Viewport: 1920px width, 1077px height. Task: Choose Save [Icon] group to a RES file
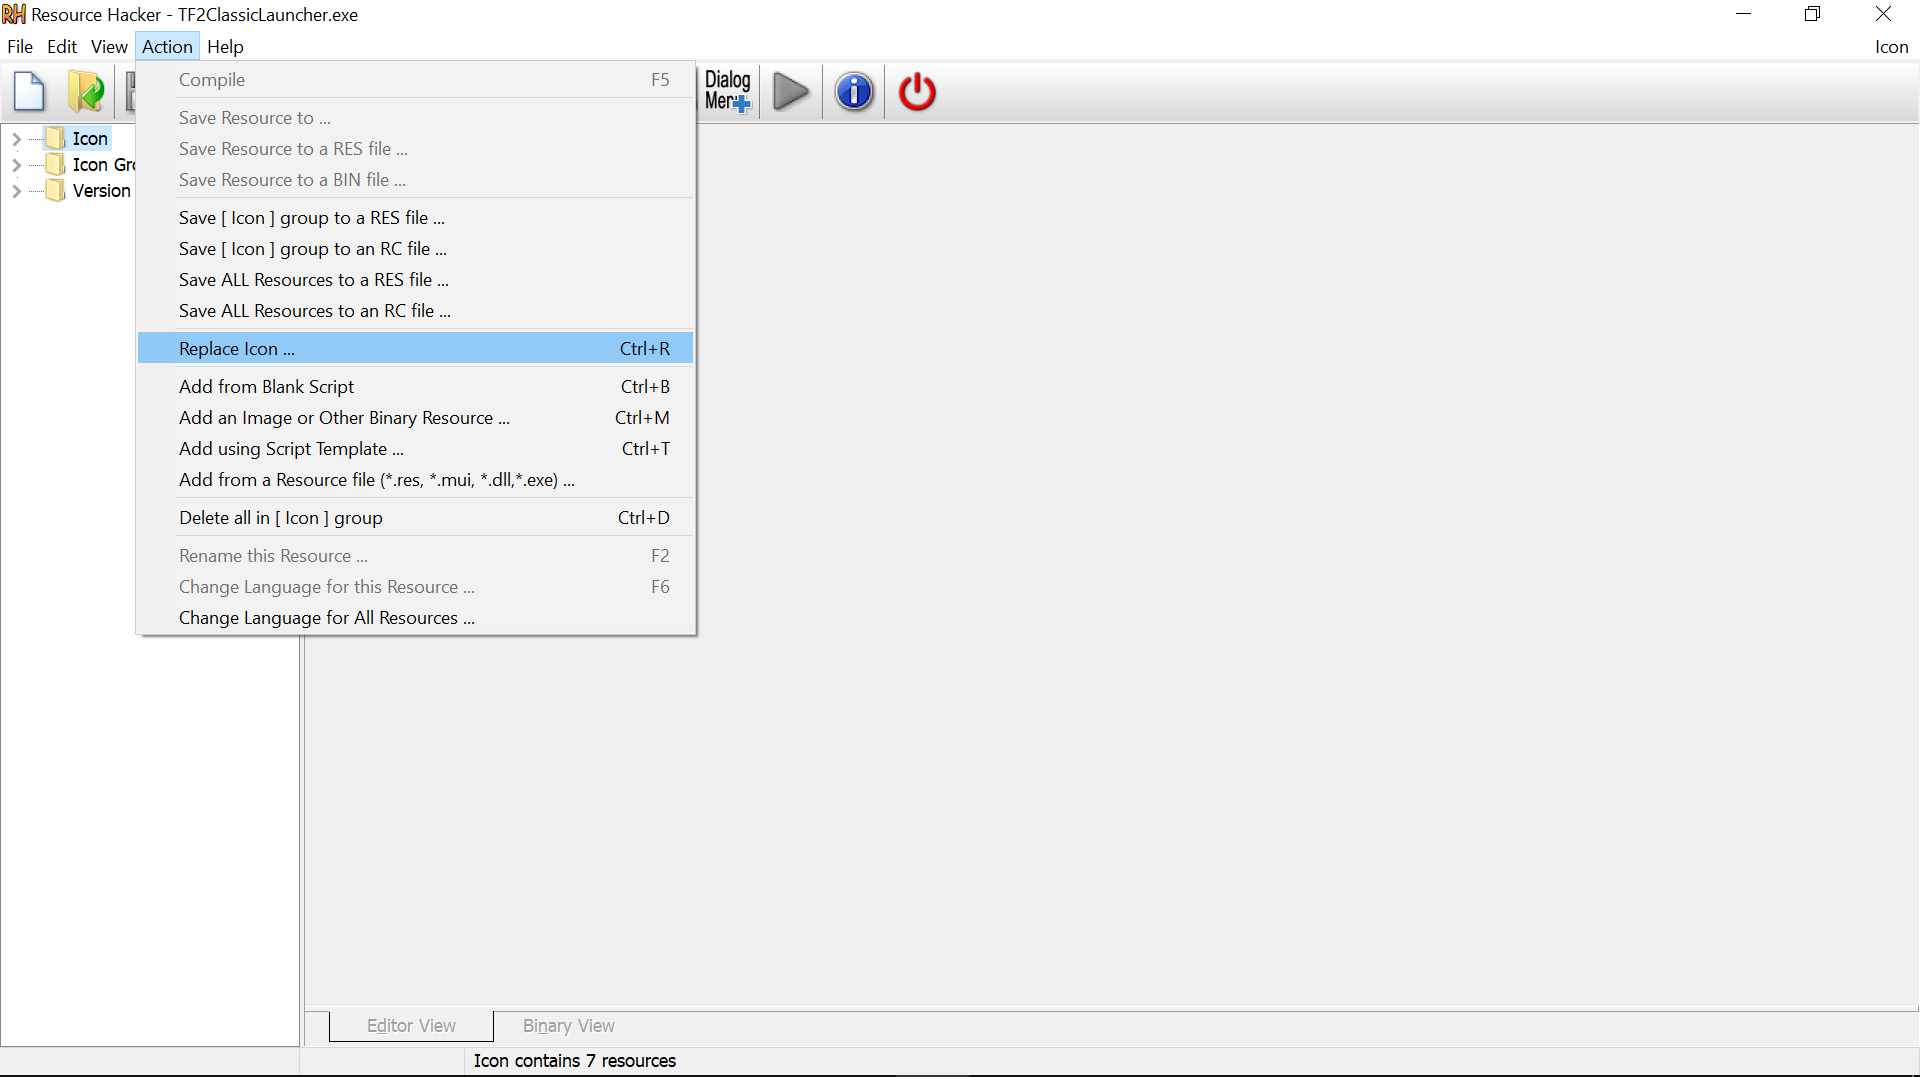415,218
